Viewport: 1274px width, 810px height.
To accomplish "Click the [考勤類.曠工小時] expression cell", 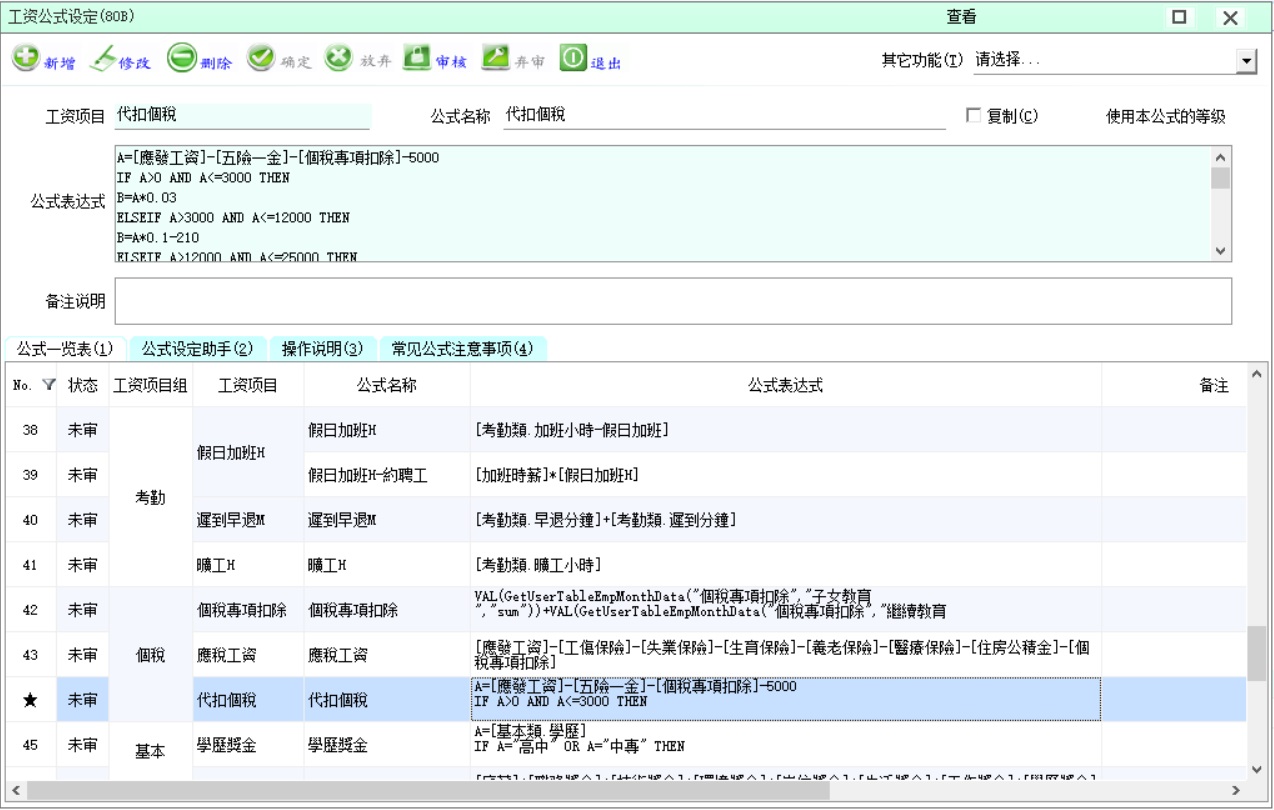I will [x=785, y=565].
